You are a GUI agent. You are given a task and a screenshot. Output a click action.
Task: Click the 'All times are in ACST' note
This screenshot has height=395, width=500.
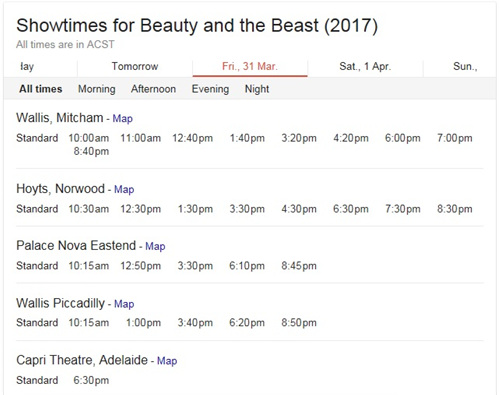(65, 45)
